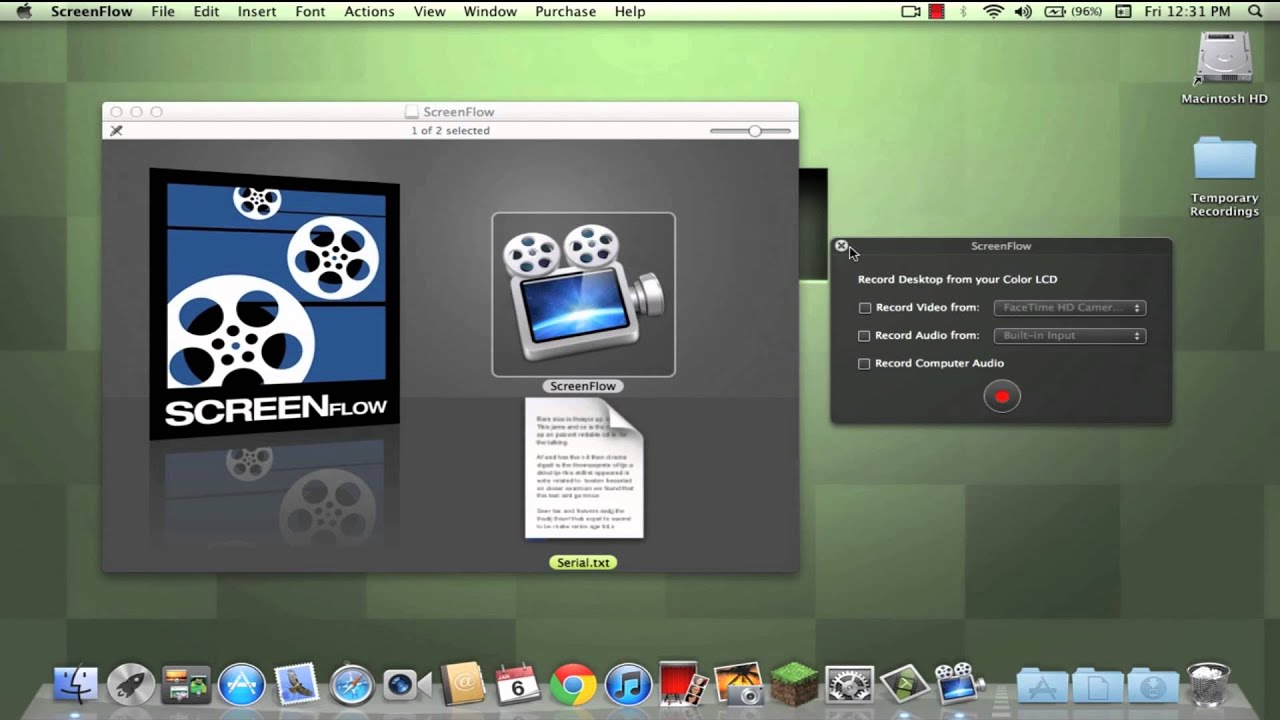This screenshot has width=1280, height=720.
Task: Open the Downloads folder stack in Dock
Action: tap(1152, 685)
